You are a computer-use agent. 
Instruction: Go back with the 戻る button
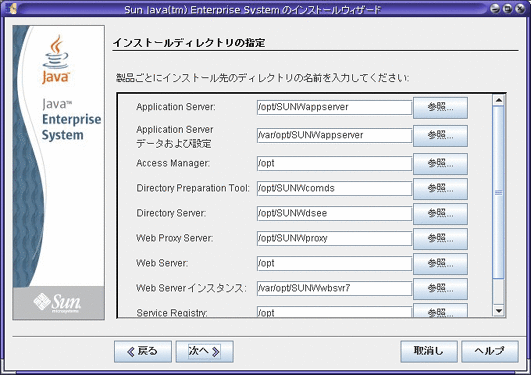point(143,352)
